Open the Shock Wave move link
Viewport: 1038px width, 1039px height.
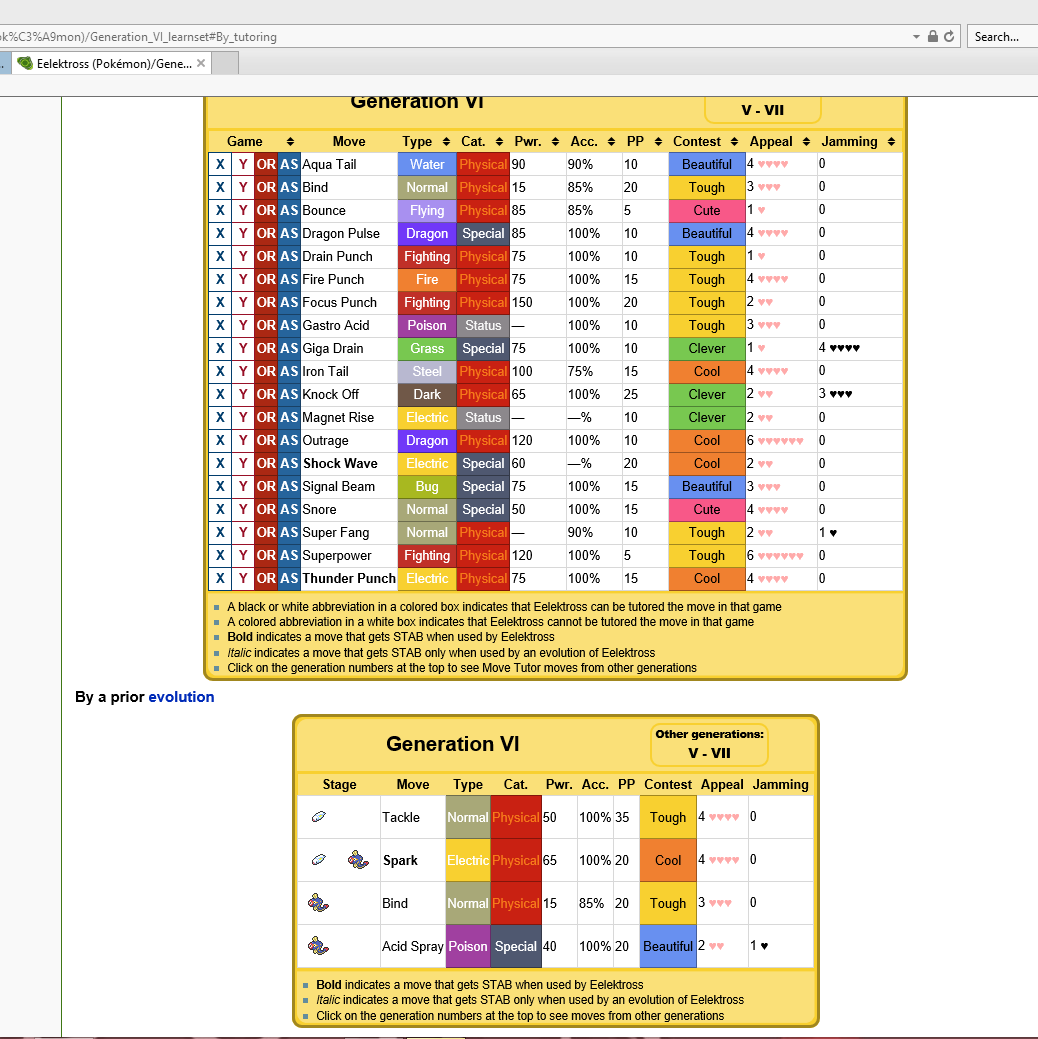coord(340,463)
